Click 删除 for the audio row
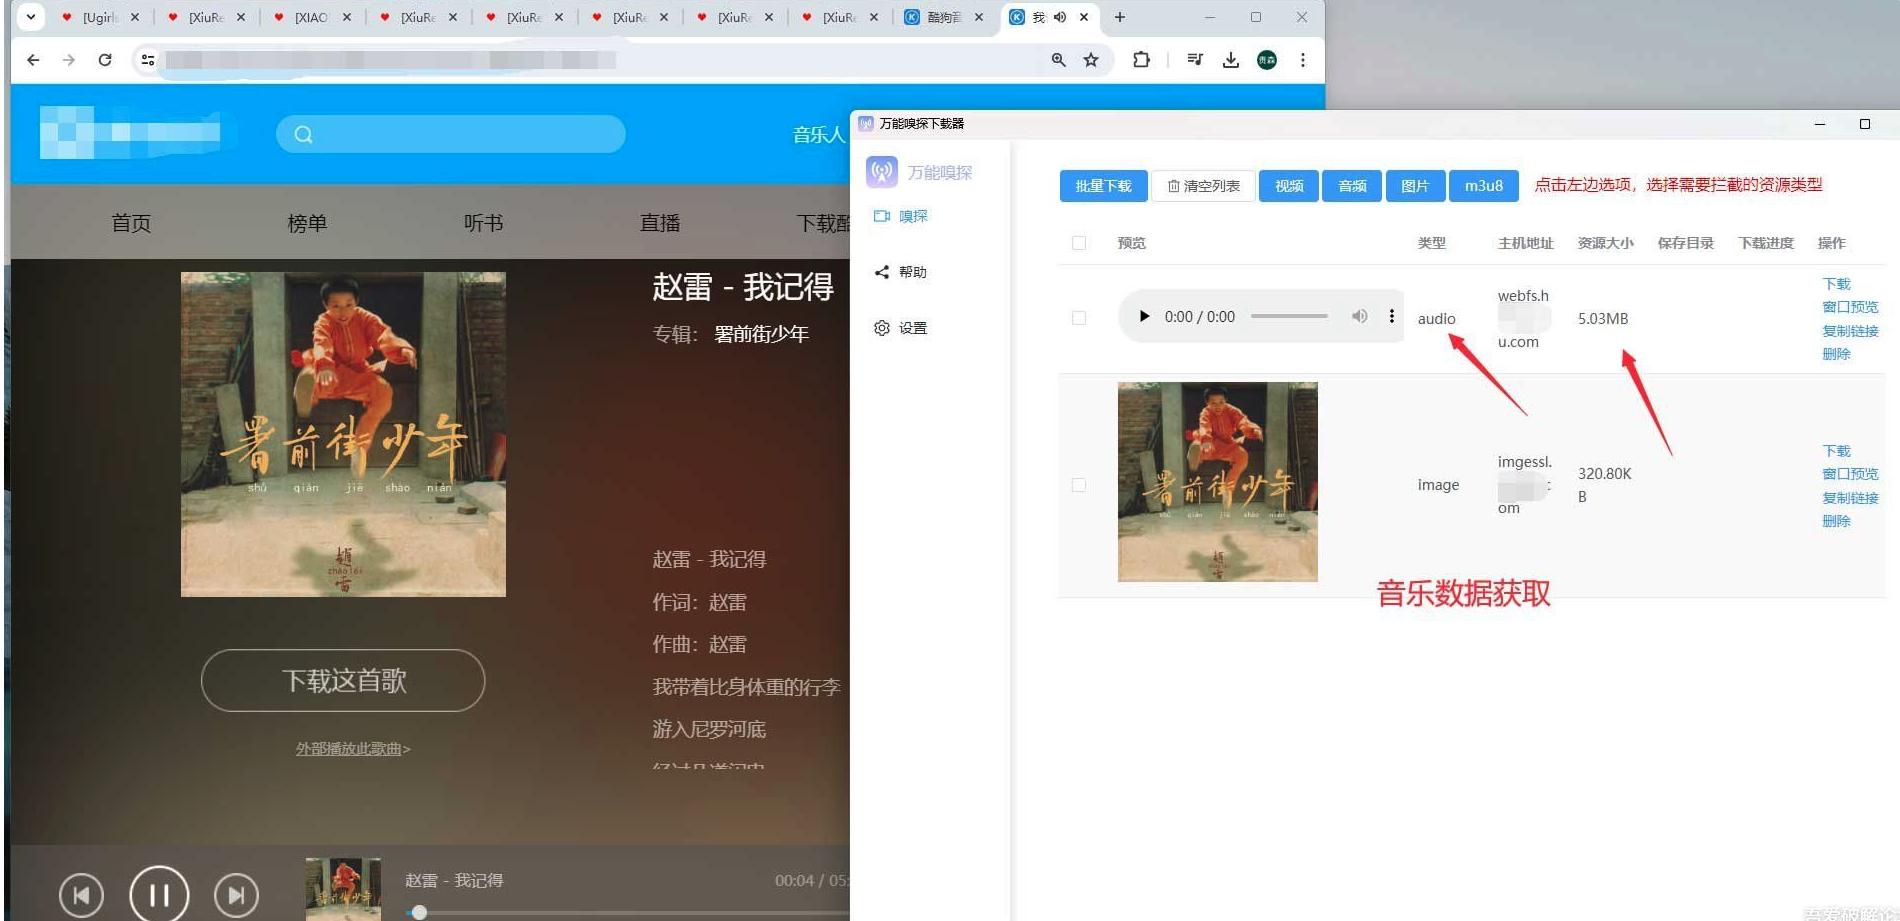1900x921 pixels. (1836, 354)
